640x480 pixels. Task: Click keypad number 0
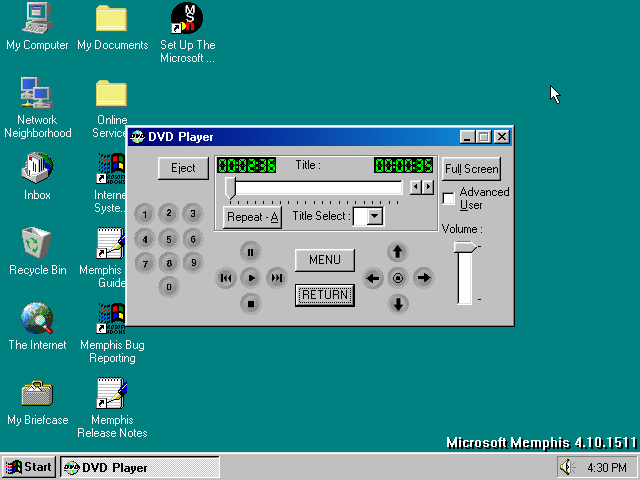pos(169,287)
